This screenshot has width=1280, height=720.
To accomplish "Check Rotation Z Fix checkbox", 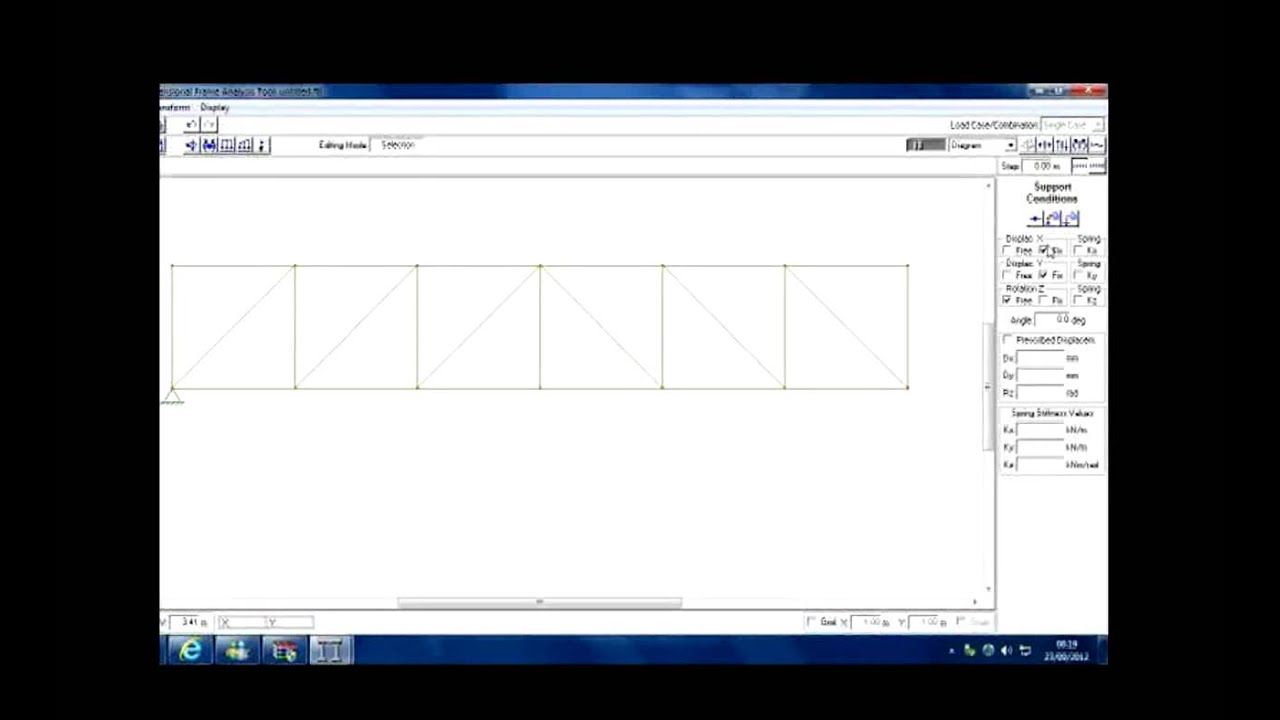I will point(1044,300).
